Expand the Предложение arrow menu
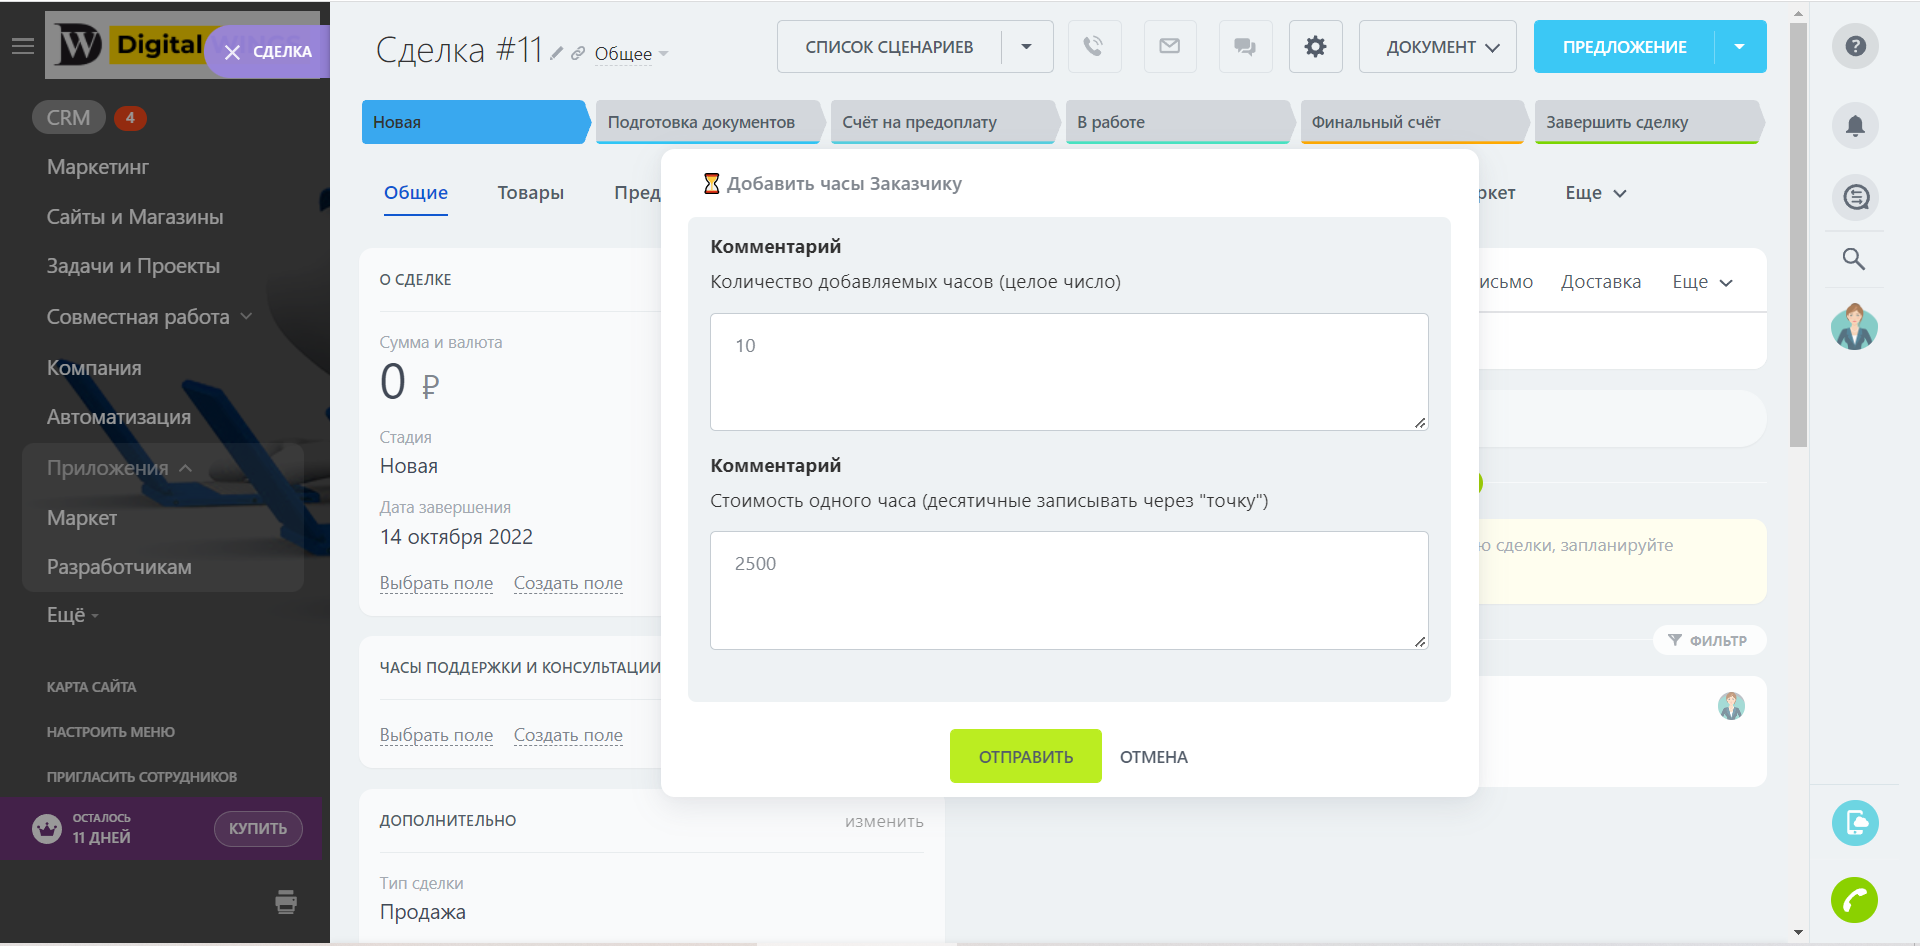Viewport: 1920px width, 946px height. (x=1740, y=47)
